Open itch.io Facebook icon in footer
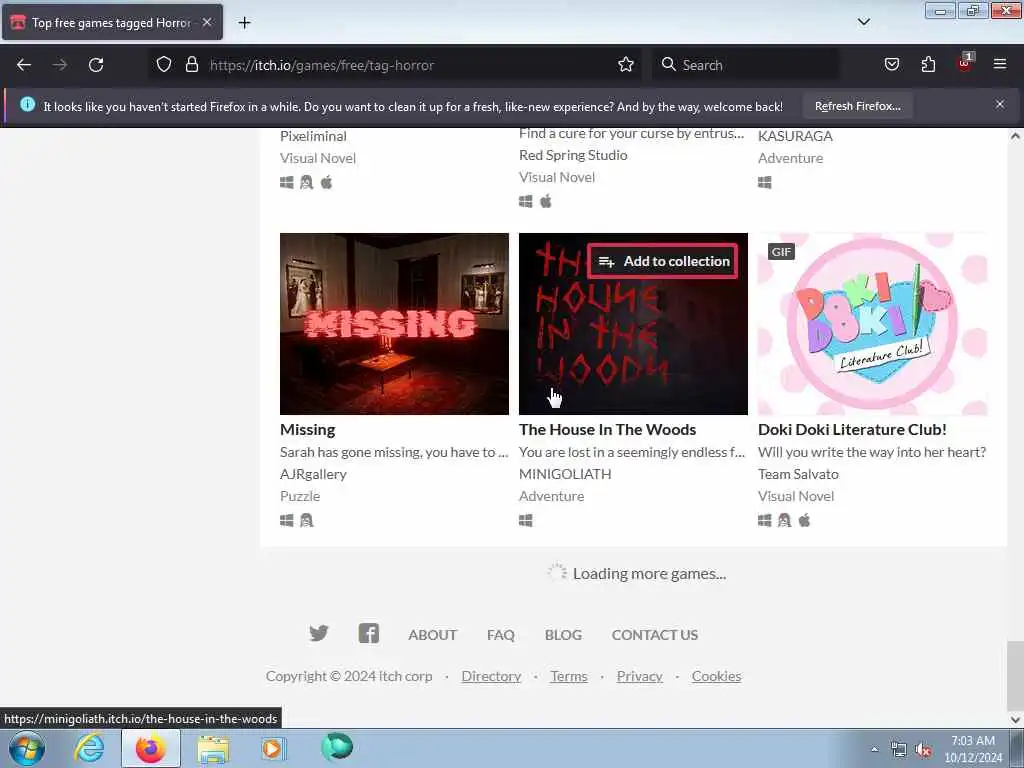1024x768 pixels. (x=368, y=633)
